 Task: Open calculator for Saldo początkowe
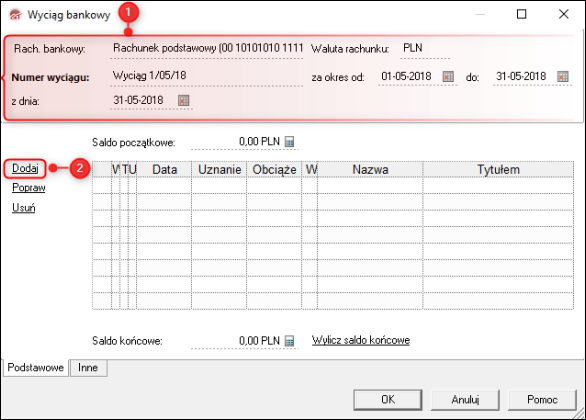(x=289, y=142)
